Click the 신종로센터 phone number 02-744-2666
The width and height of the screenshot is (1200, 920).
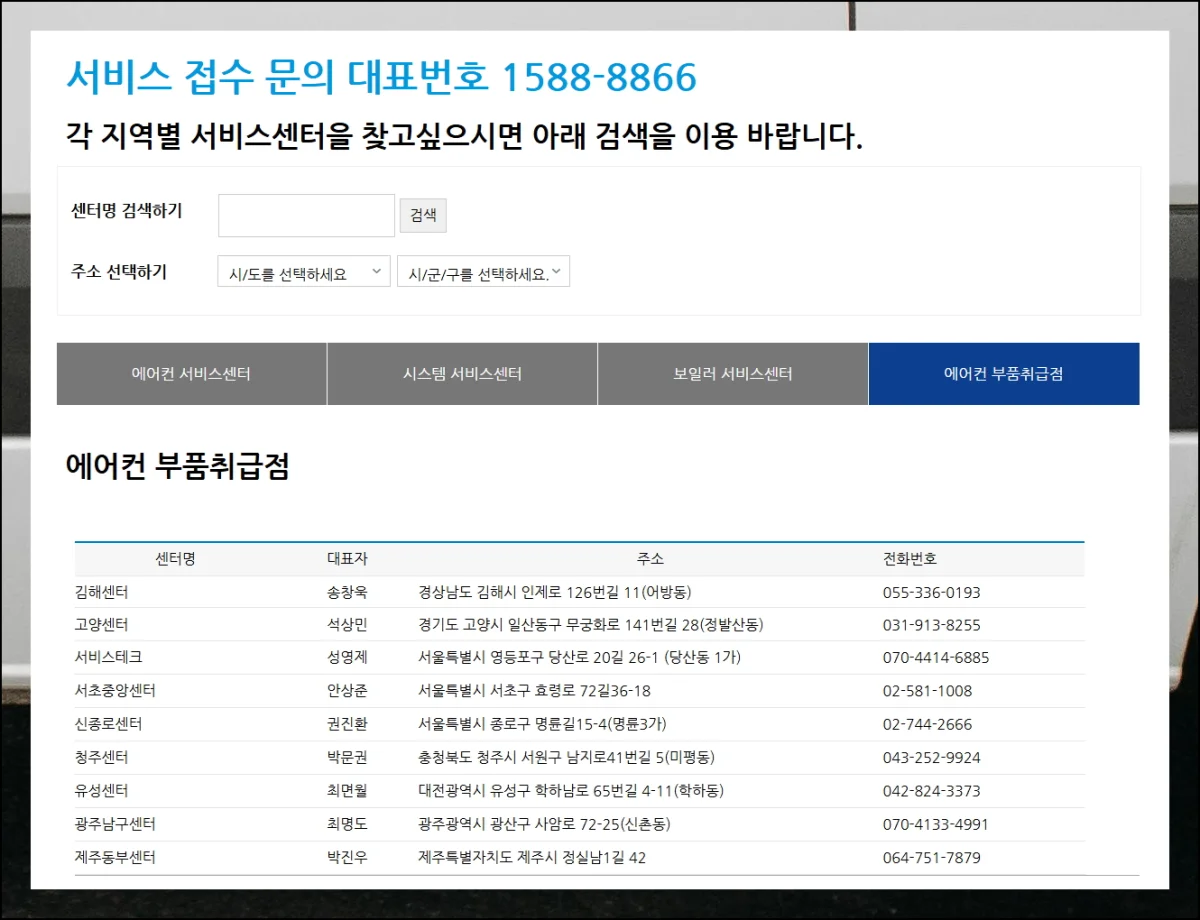927,724
